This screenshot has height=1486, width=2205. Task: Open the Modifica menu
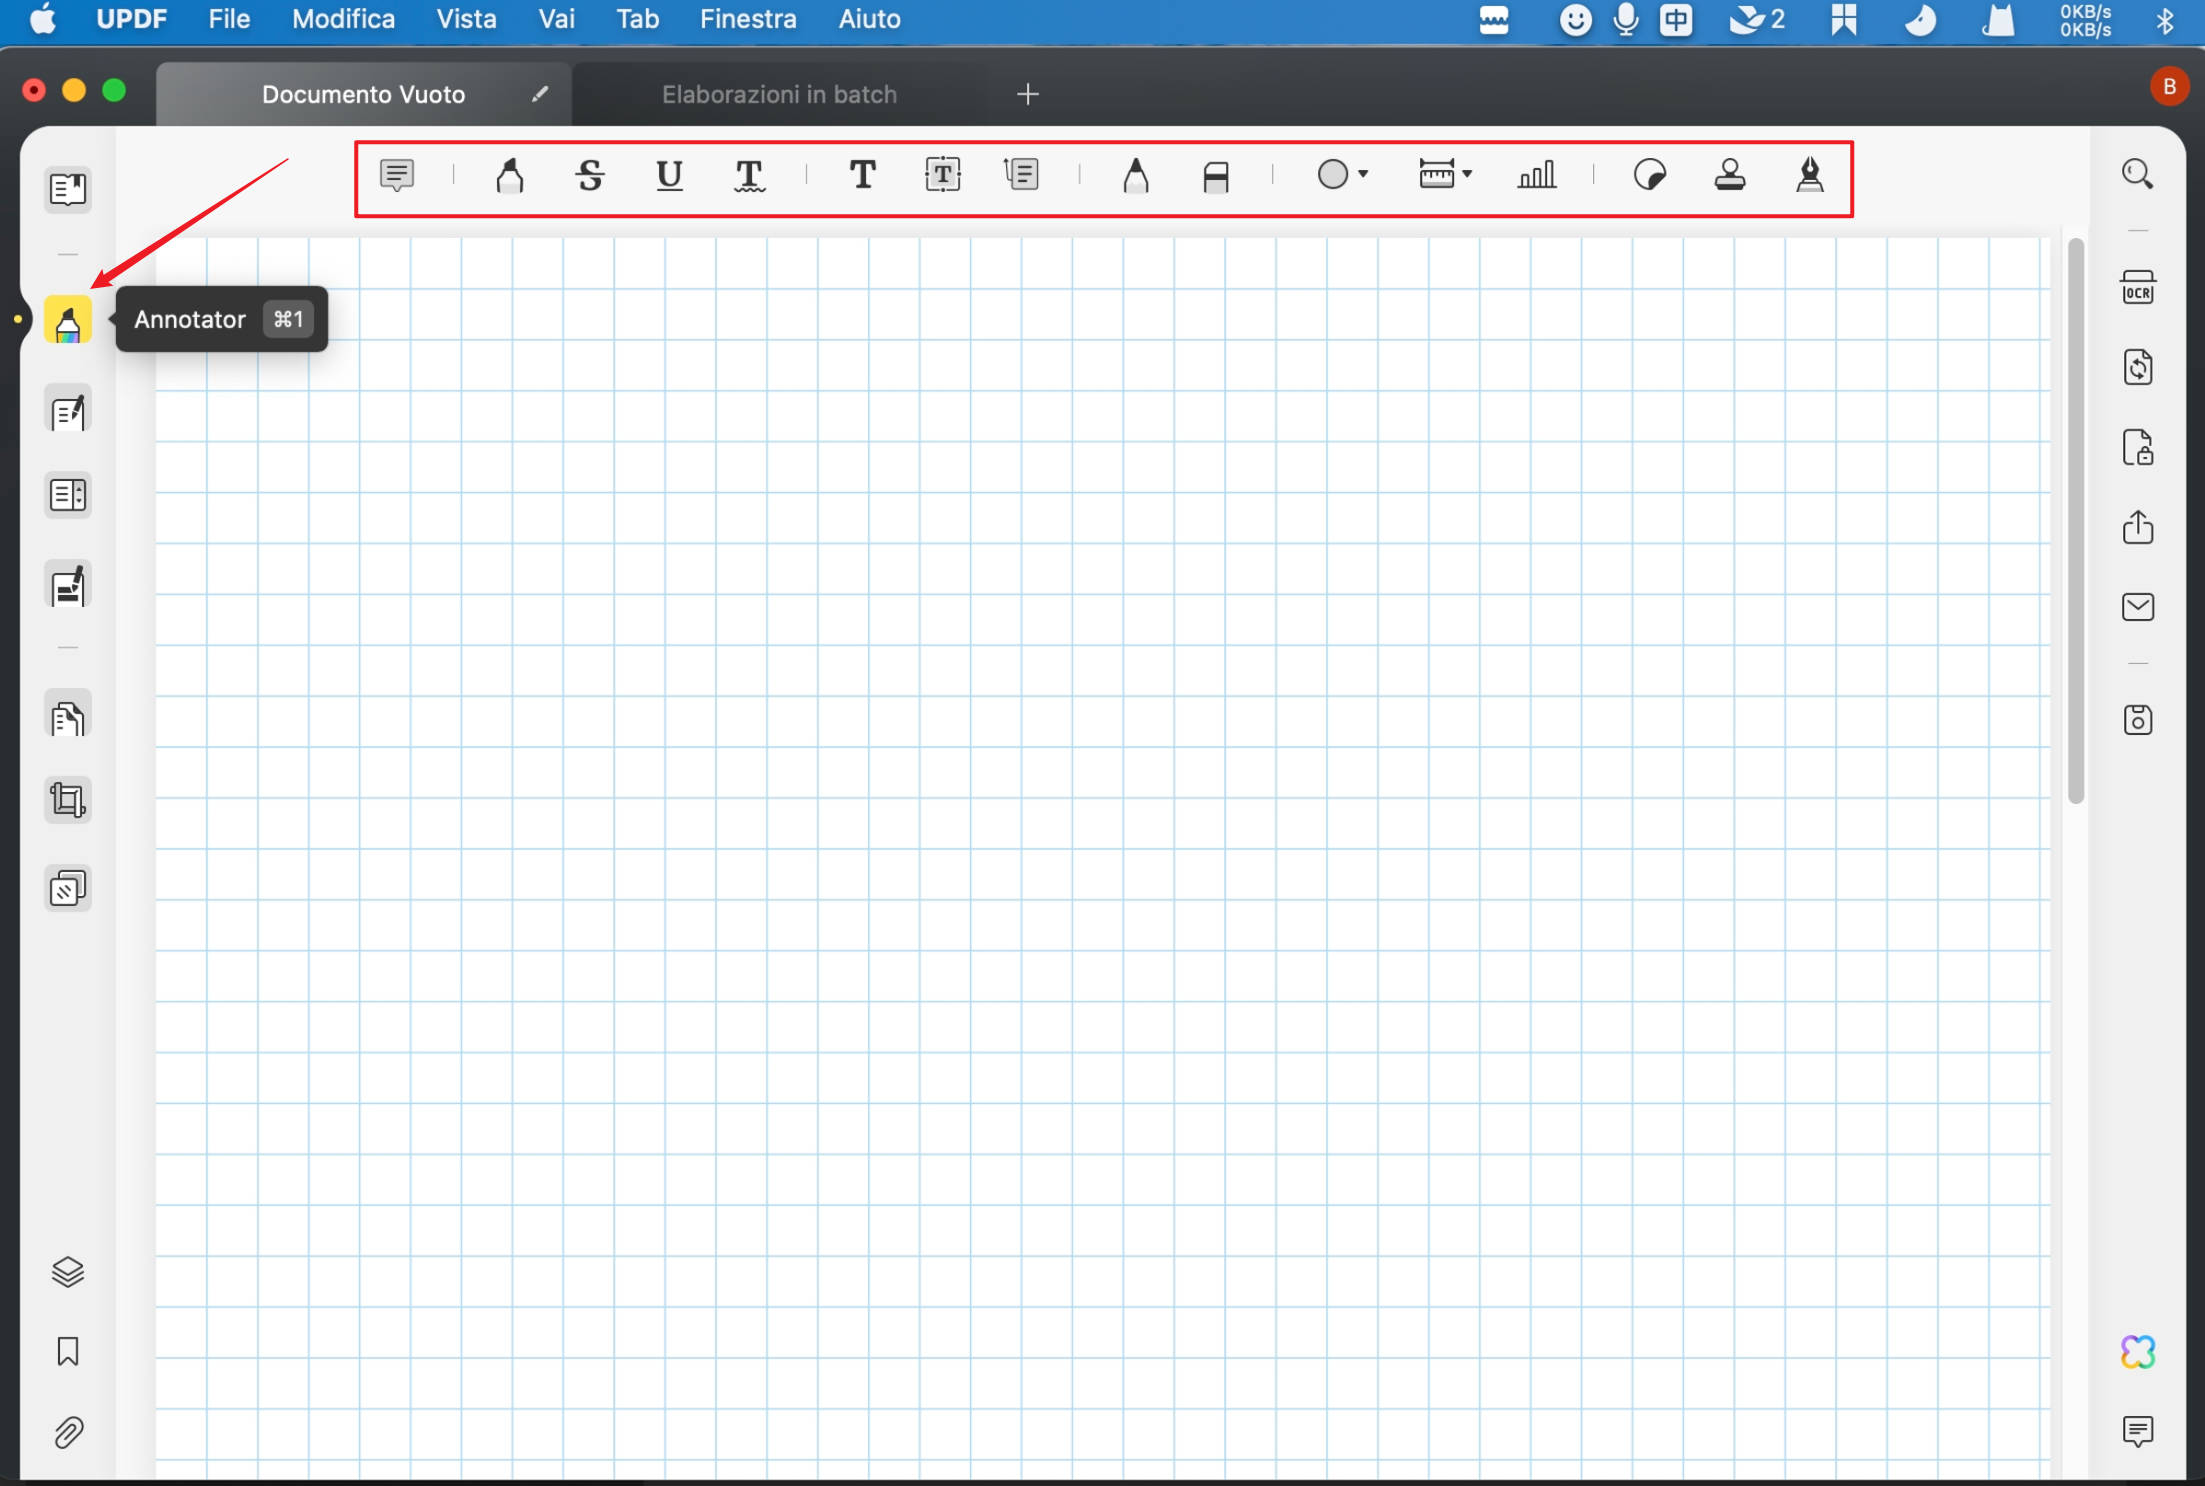point(343,19)
